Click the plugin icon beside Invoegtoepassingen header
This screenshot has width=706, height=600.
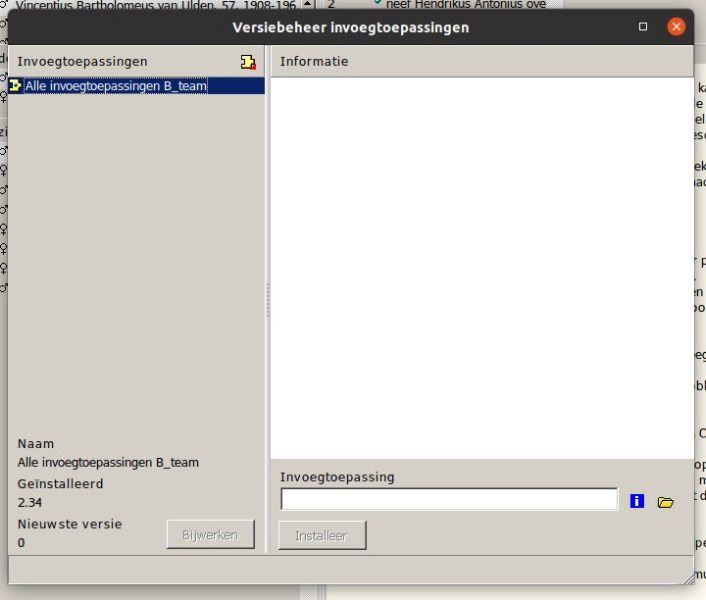click(x=248, y=62)
